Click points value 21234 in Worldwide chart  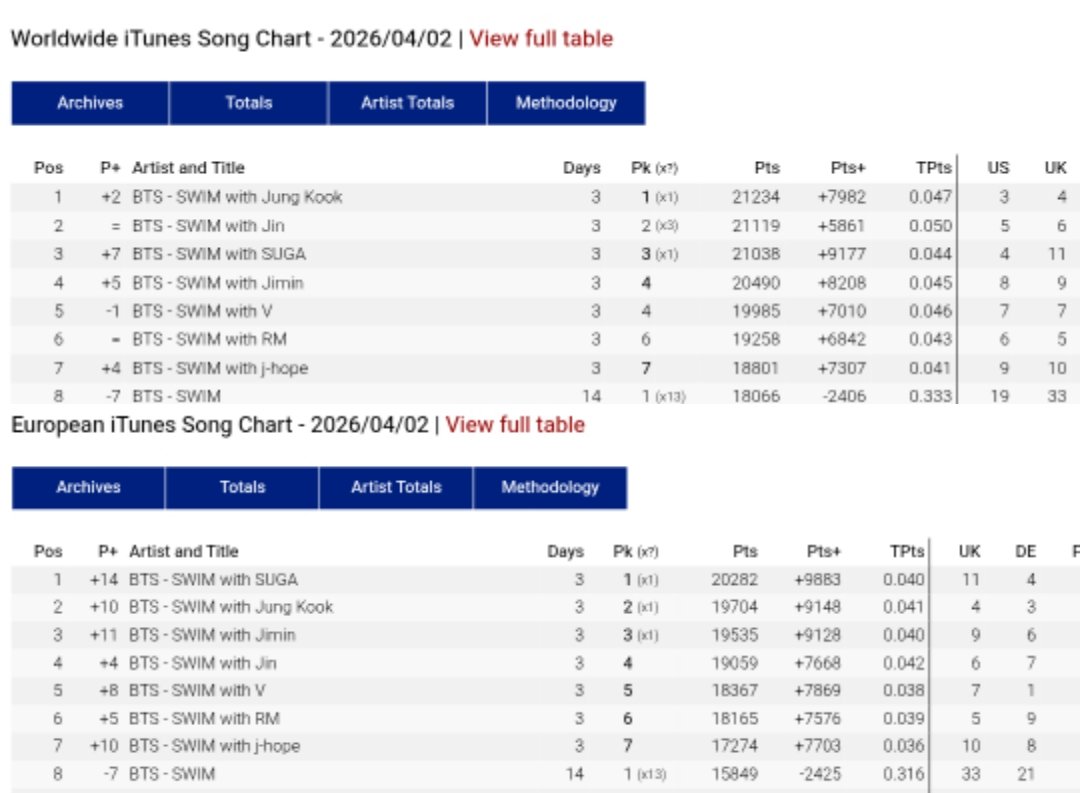point(756,197)
